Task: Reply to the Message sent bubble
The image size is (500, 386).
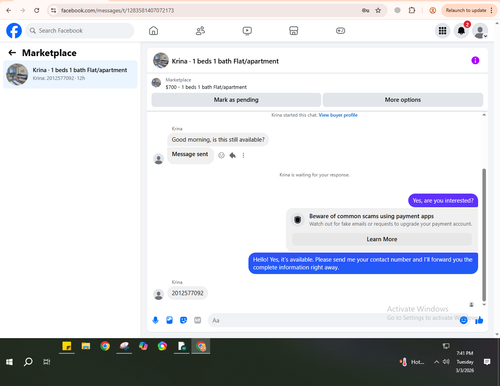Action: pos(233,155)
